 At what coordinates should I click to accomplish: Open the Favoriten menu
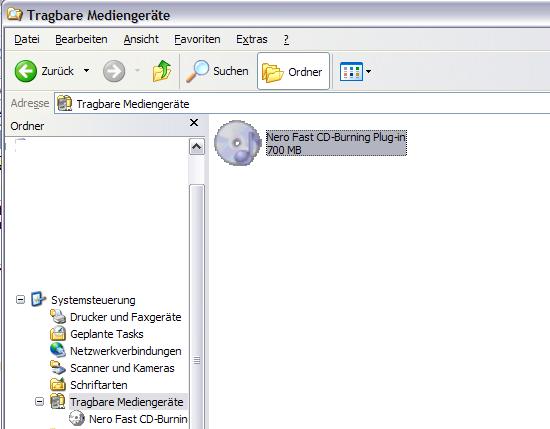(x=197, y=39)
